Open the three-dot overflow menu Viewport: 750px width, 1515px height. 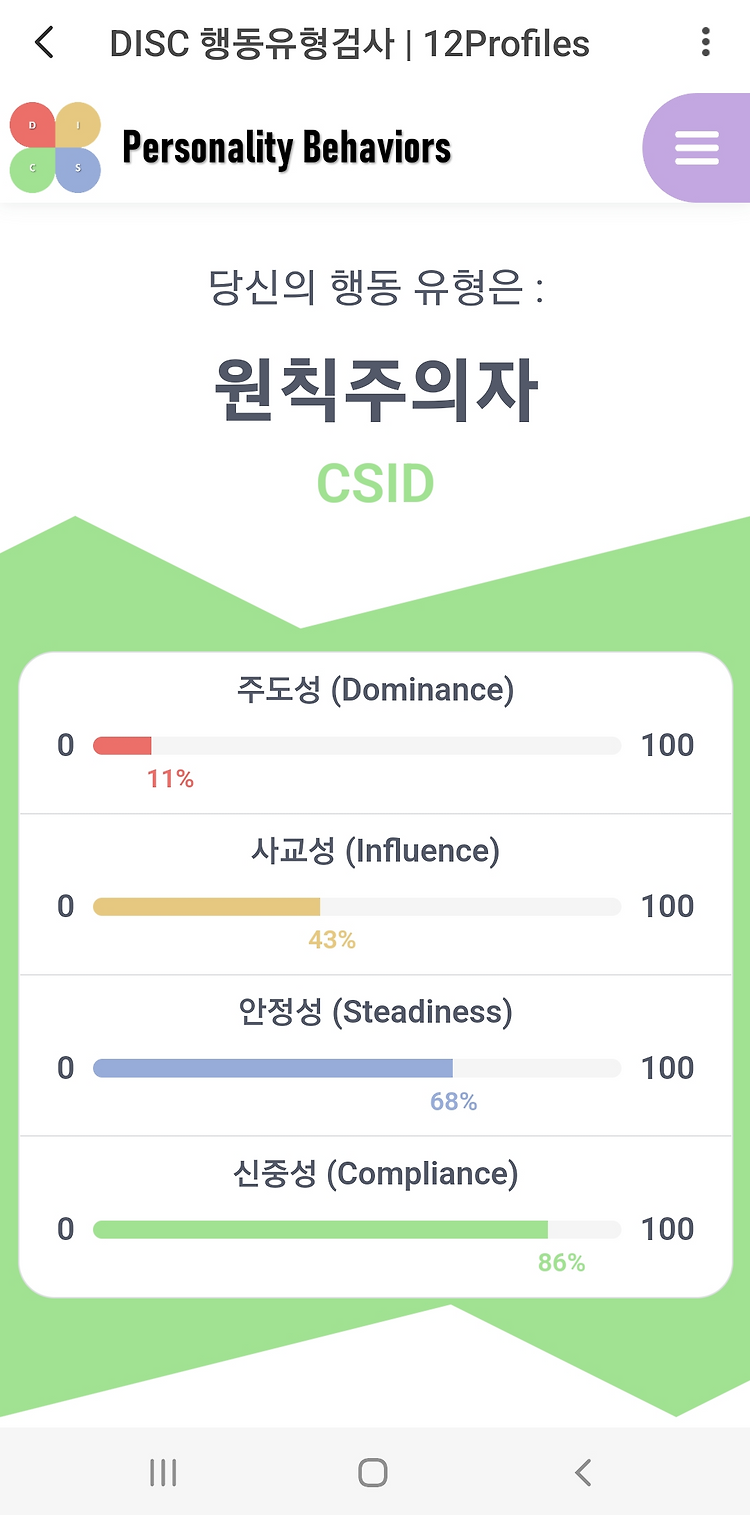(706, 42)
